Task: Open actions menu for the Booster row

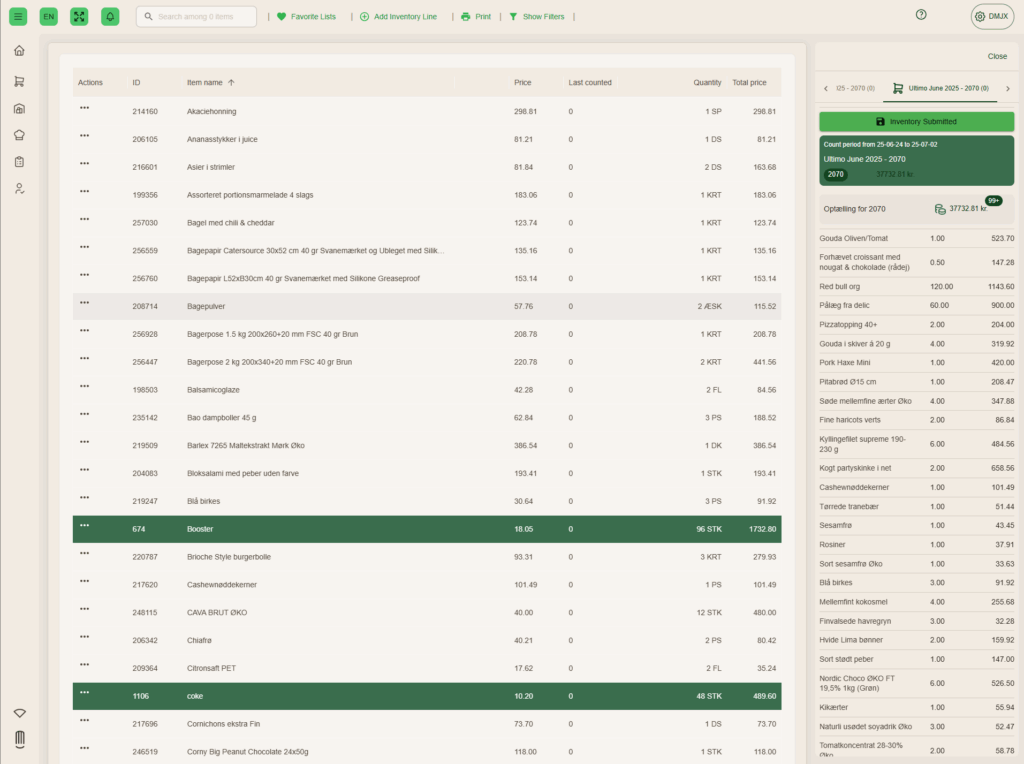Action: pos(84,526)
